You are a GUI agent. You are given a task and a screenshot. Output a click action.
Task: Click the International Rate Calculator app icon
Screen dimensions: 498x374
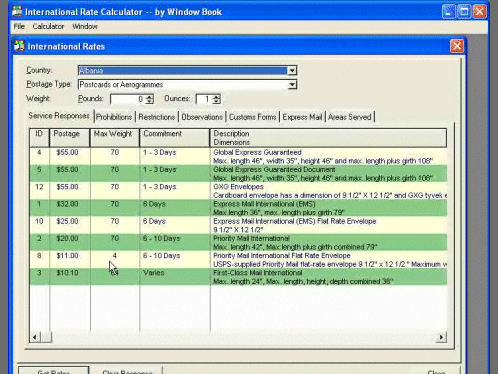click(17, 12)
